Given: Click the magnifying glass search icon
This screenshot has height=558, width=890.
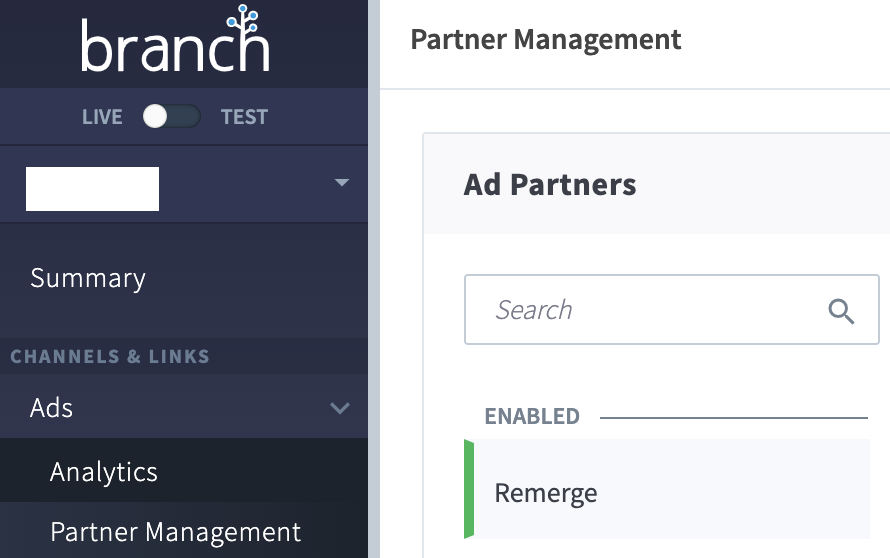Looking at the screenshot, I should [x=841, y=311].
